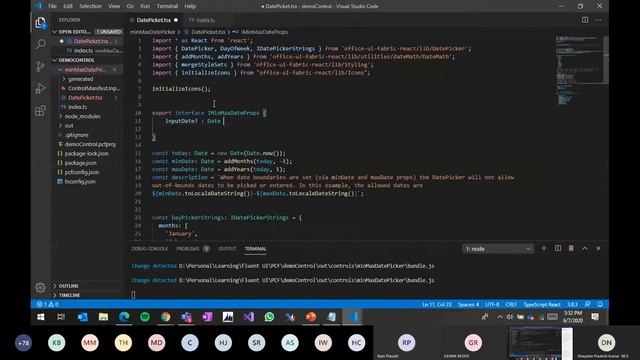Kill the terminal with trash icon

[571, 248]
